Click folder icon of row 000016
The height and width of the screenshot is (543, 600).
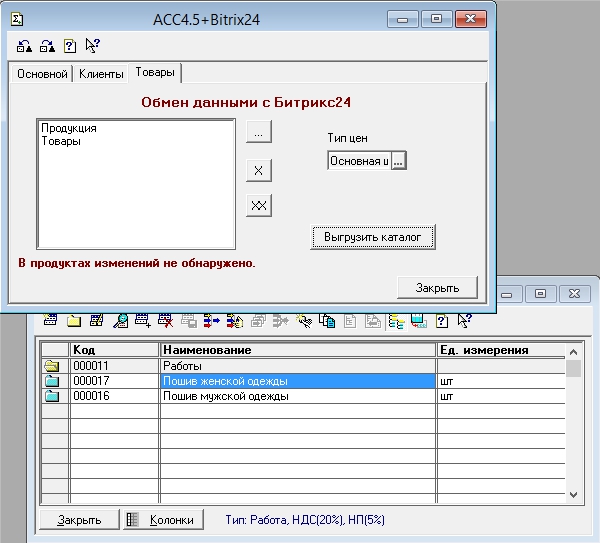(x=52, y=396)
